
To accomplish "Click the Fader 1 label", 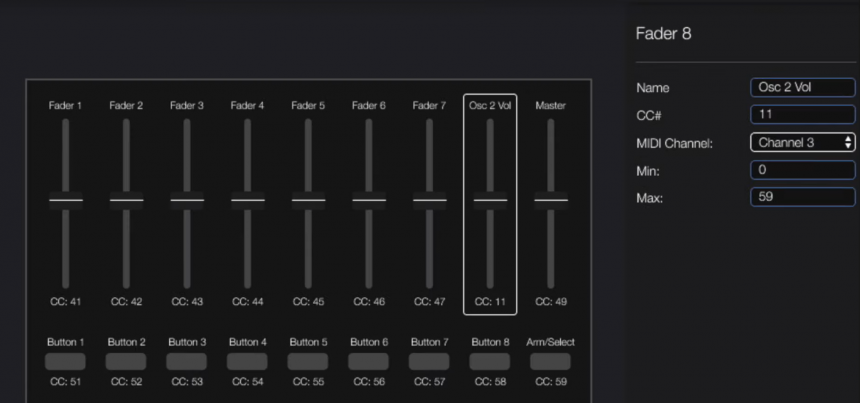I will 65,105.
